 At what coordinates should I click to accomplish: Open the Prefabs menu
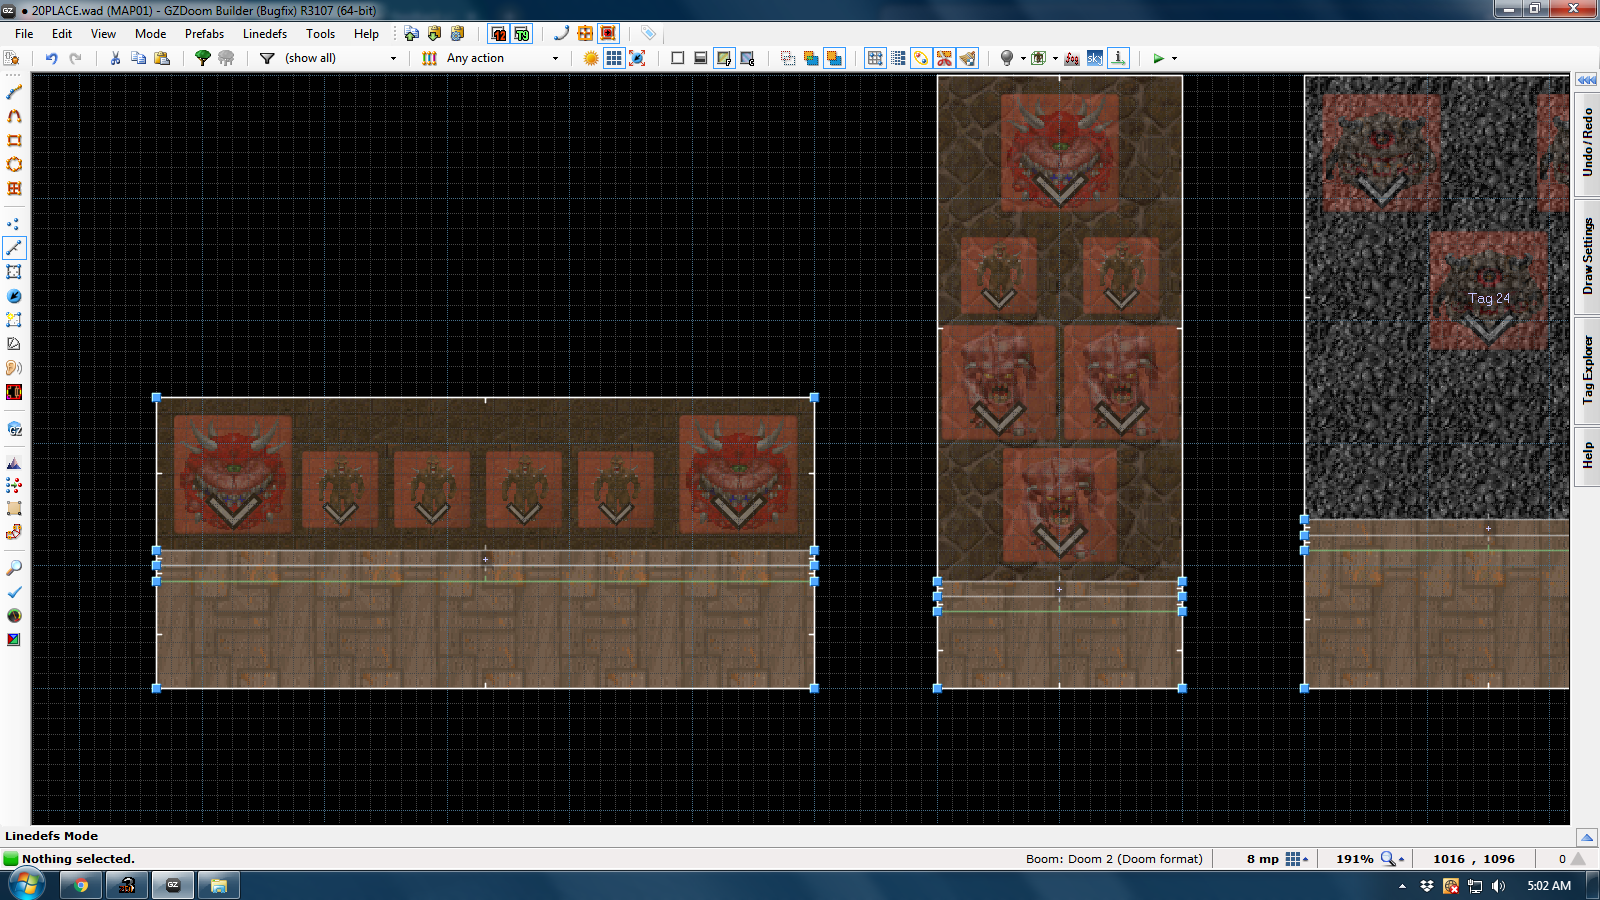204,33
